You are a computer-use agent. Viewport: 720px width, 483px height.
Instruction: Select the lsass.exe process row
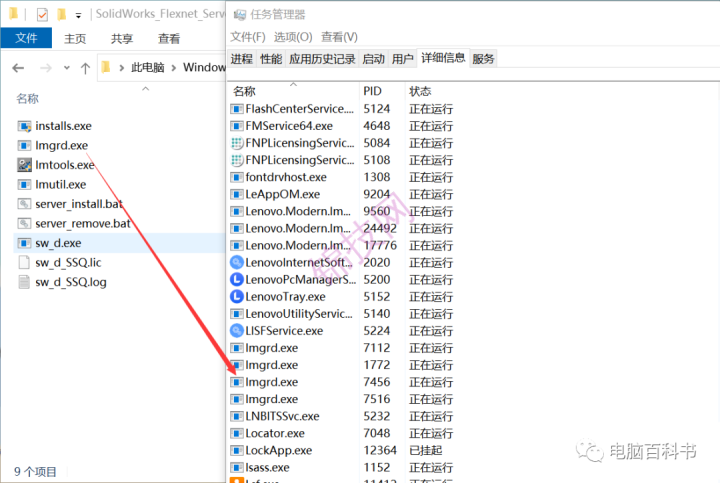(x=342, y=467)
